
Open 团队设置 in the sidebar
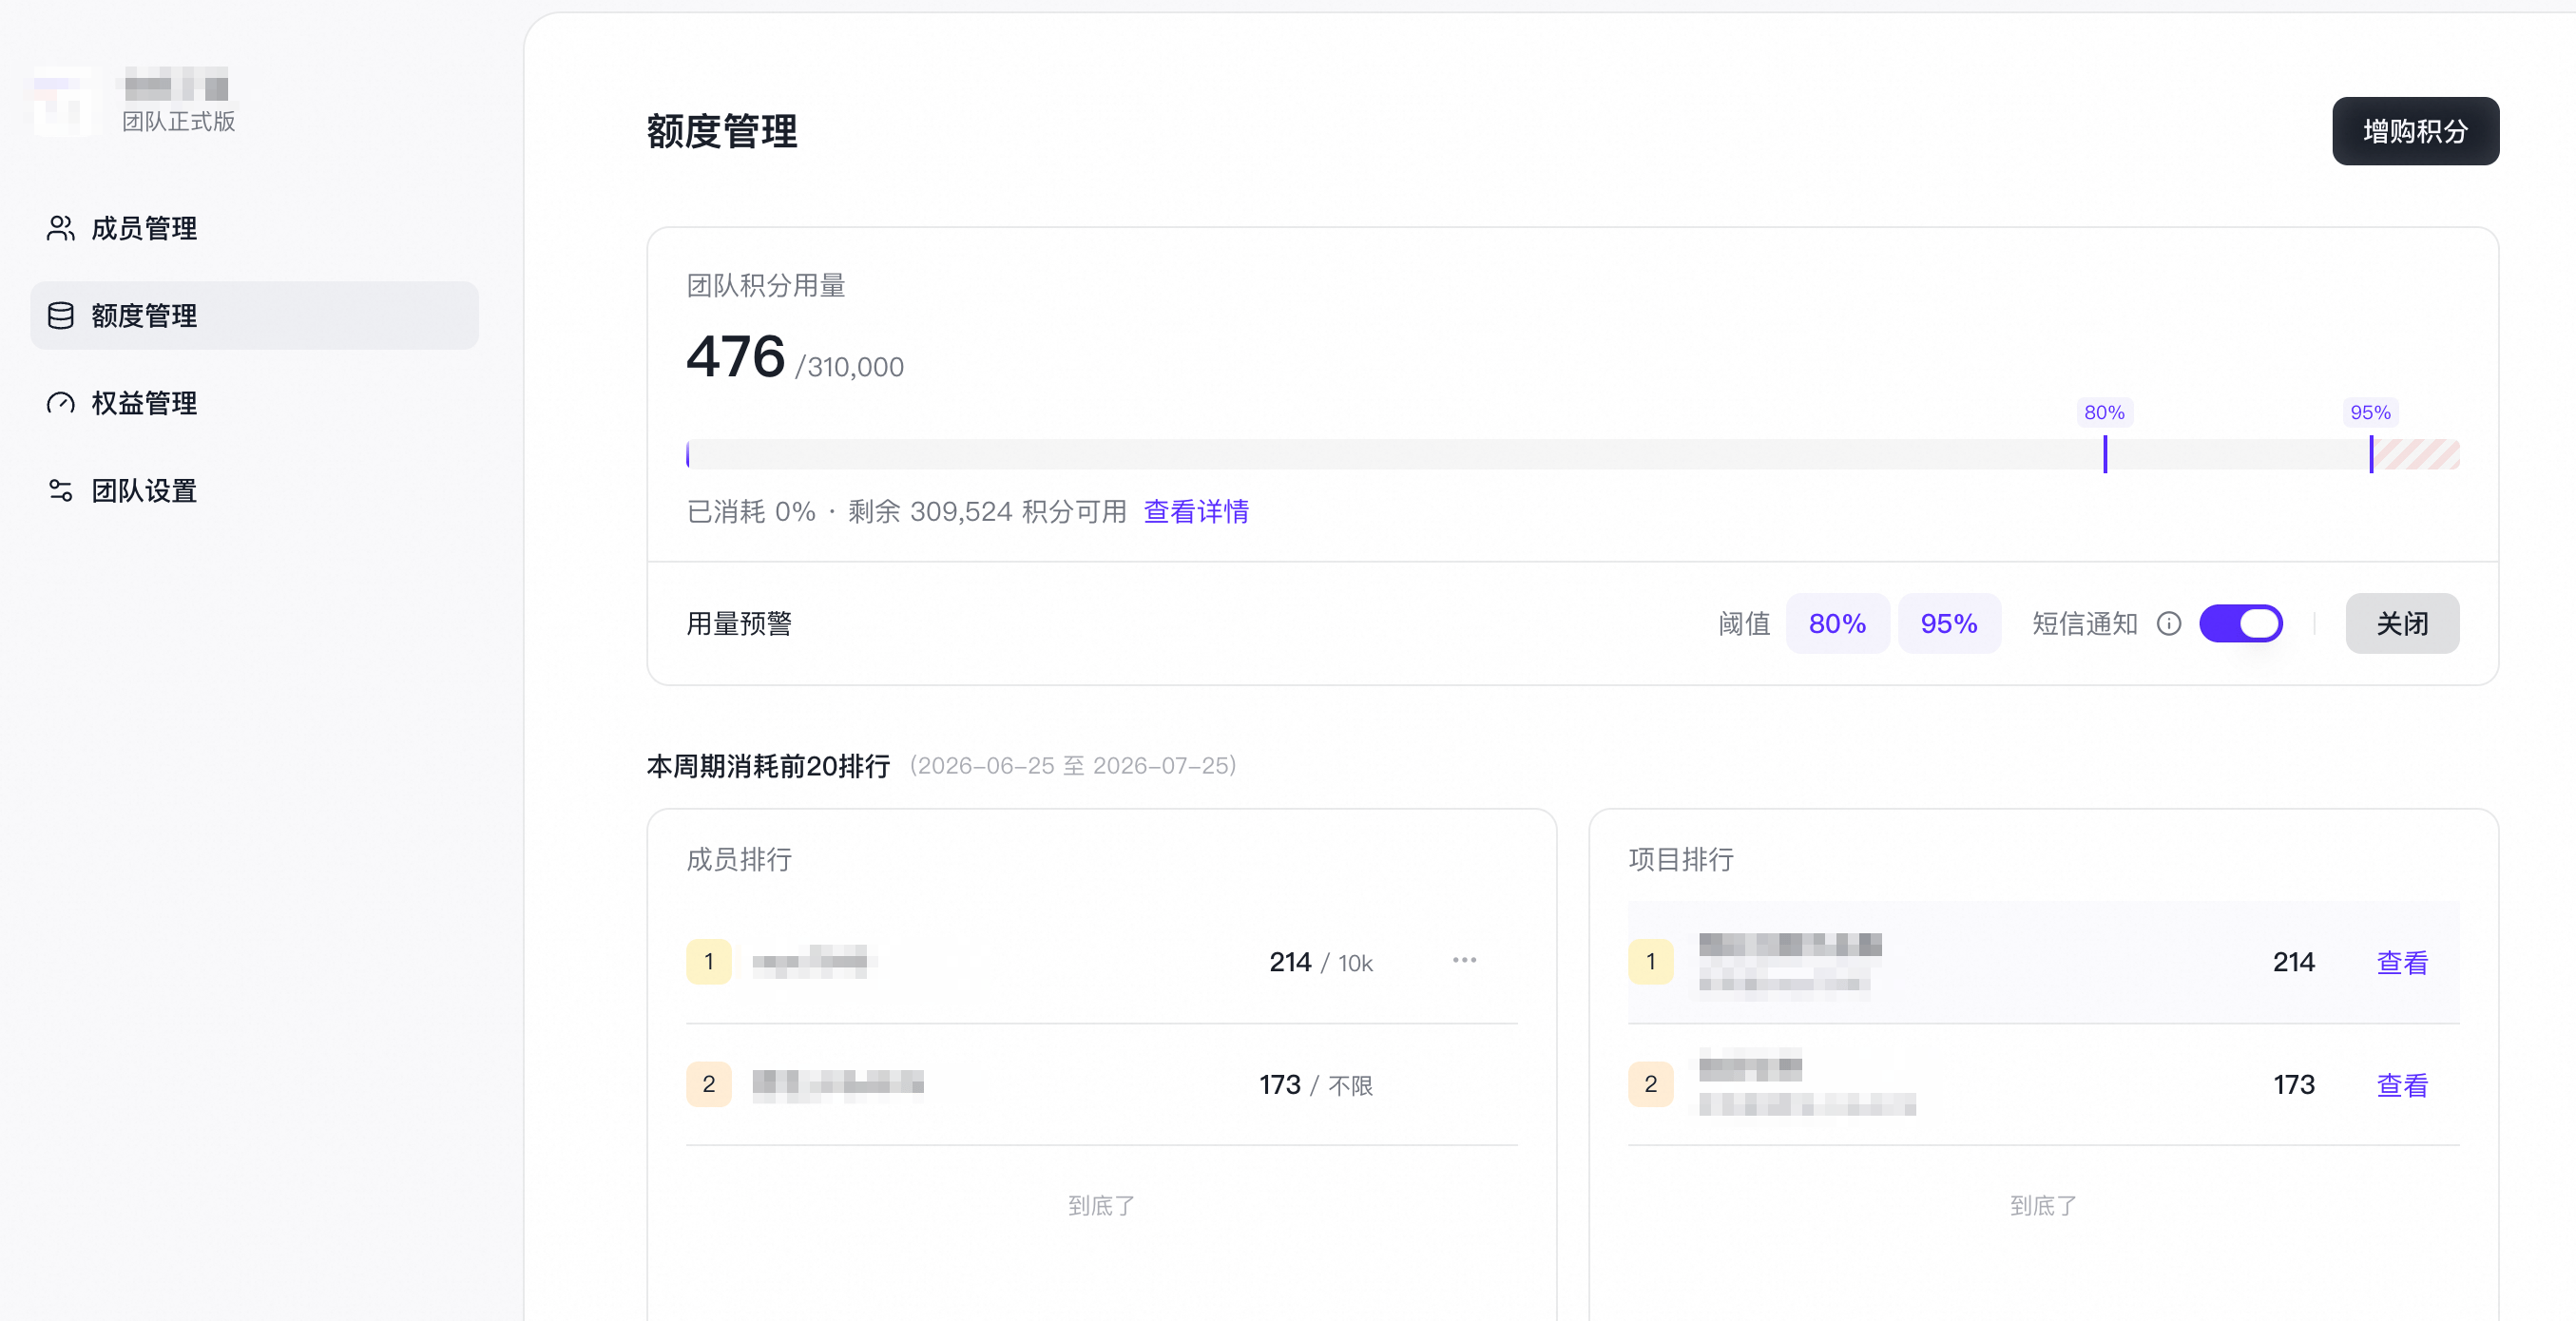(254, 490)
